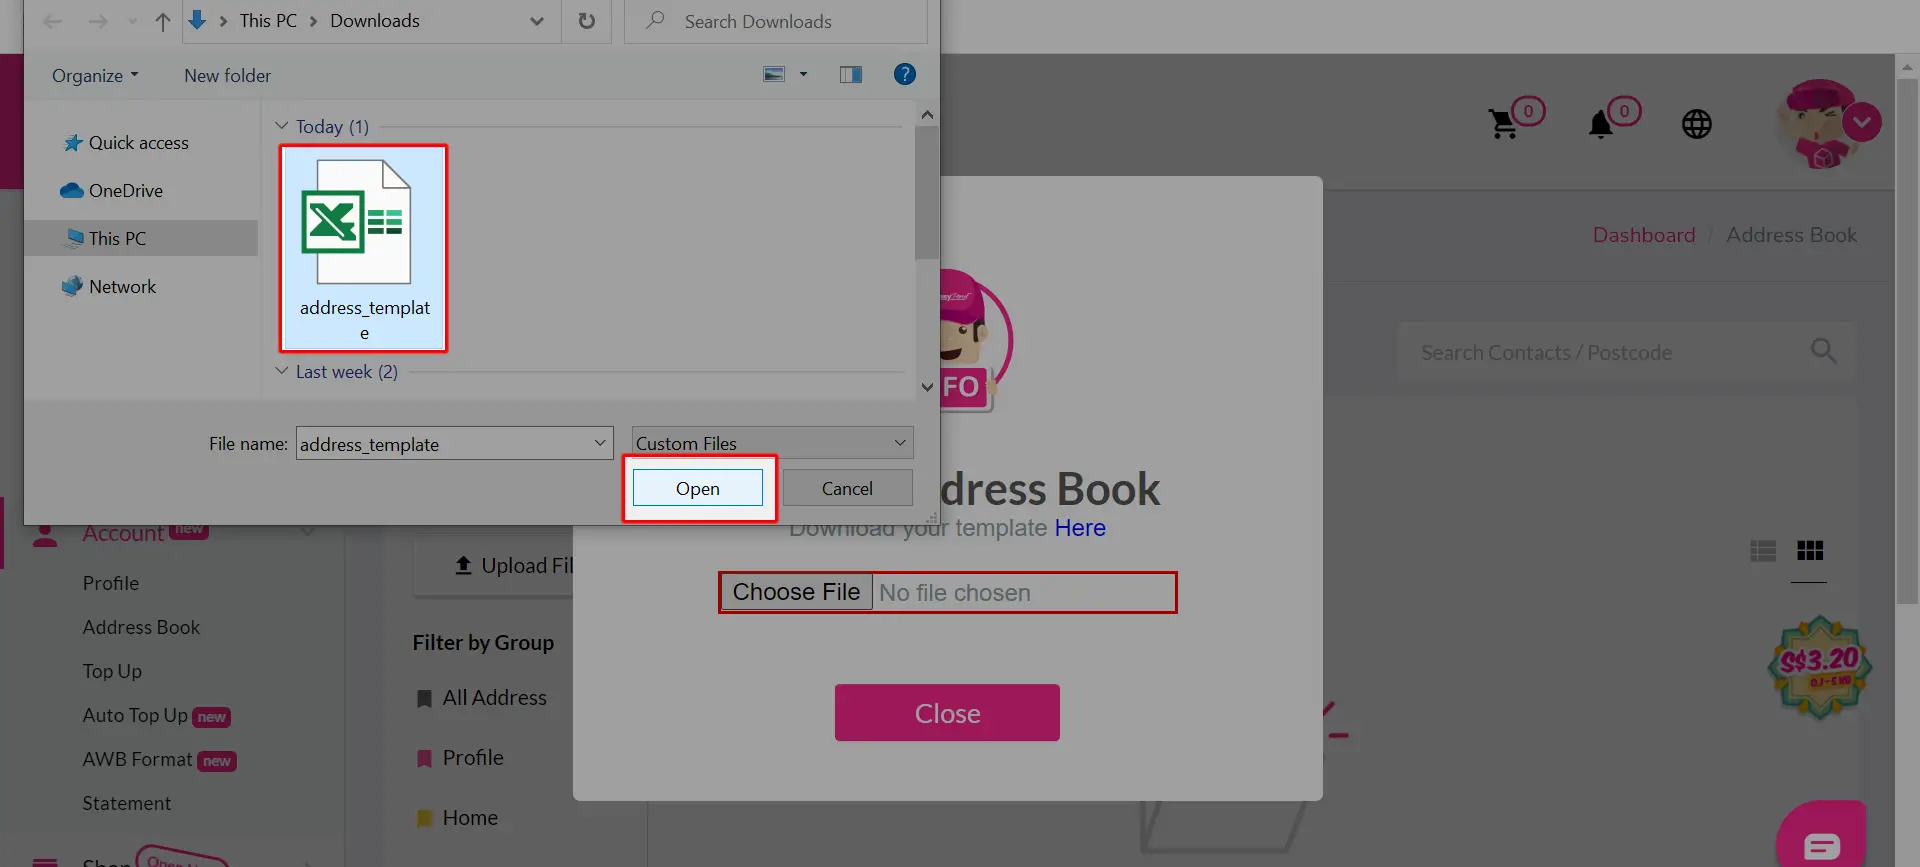Open the notifications bell

[1601, 124]
